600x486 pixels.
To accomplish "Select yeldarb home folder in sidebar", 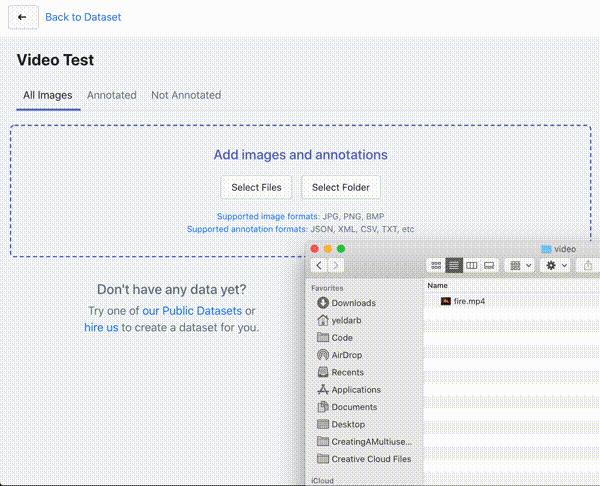I will click(339, 320).
